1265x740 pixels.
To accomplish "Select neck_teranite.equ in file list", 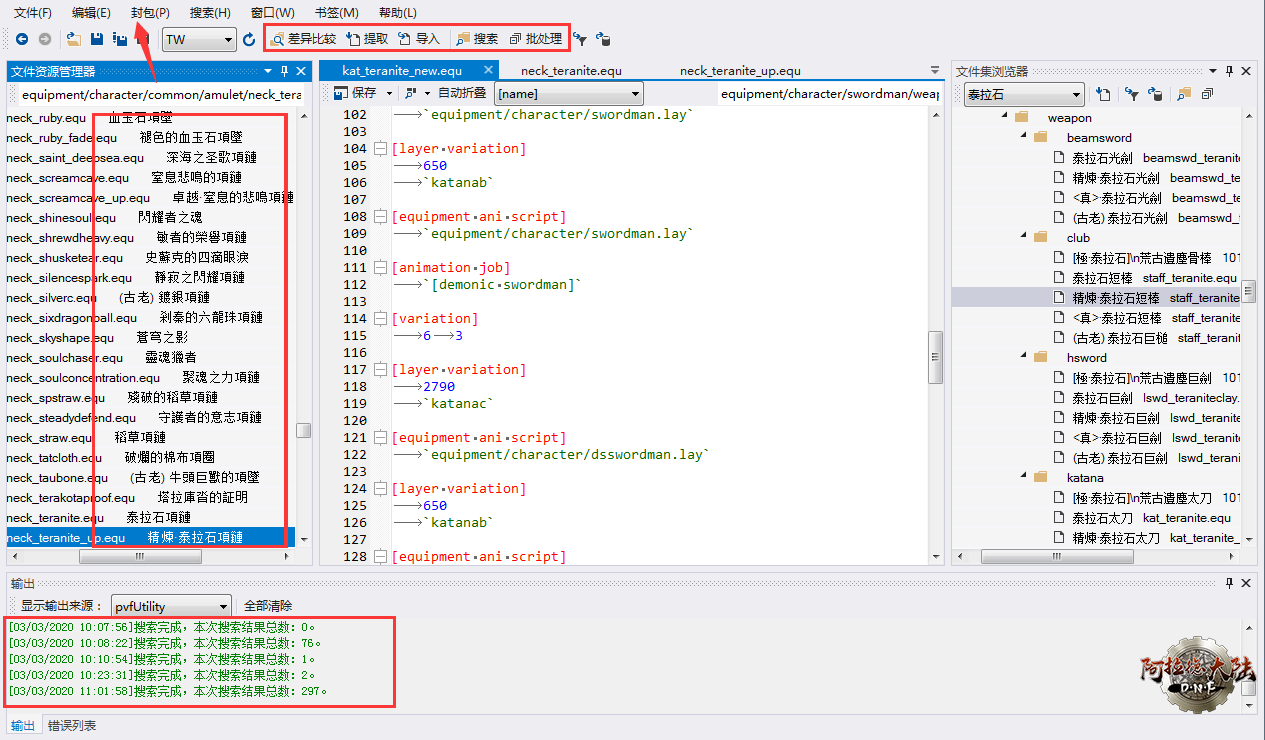I will (x=55, y=517).
